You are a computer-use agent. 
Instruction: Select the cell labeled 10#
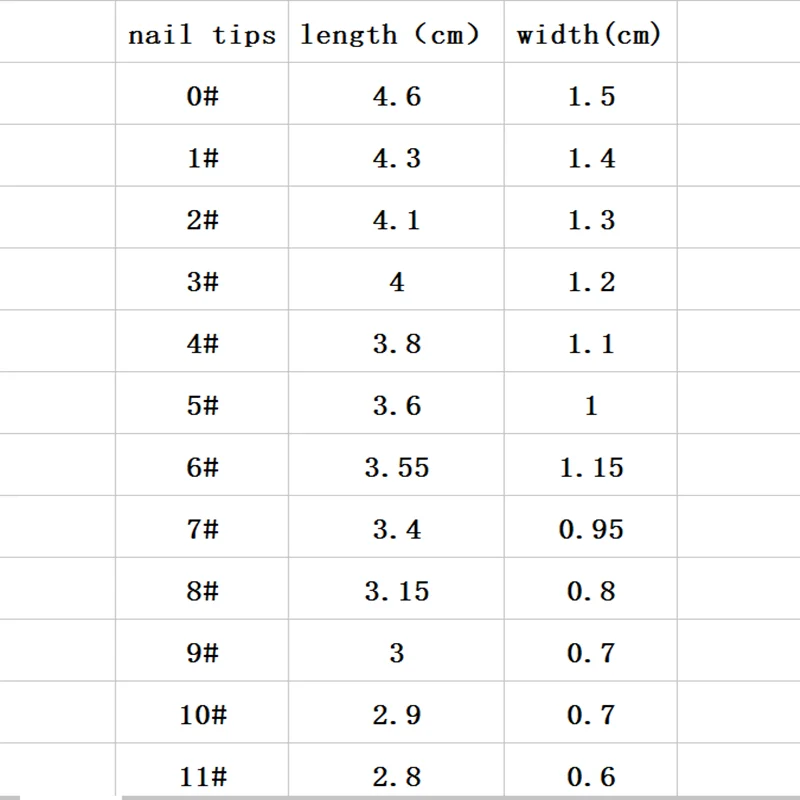coord(202,712)
